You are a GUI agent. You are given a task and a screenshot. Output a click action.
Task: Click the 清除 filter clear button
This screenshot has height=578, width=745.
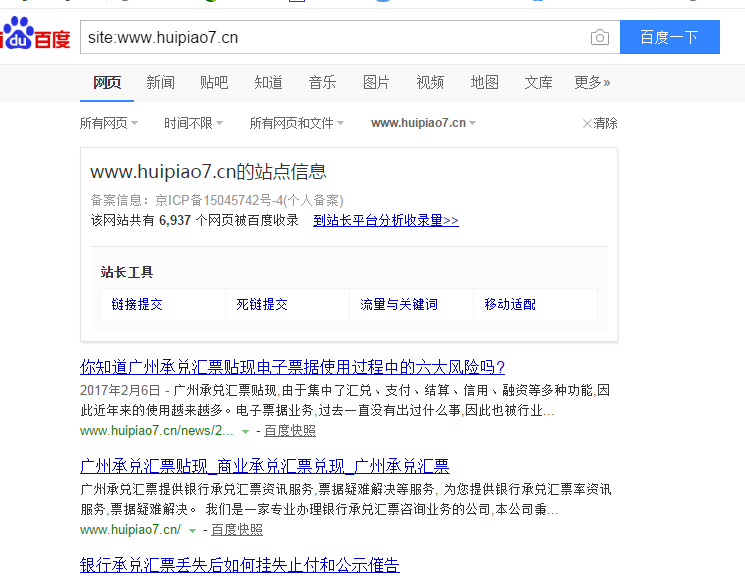[x=600, y=123]
